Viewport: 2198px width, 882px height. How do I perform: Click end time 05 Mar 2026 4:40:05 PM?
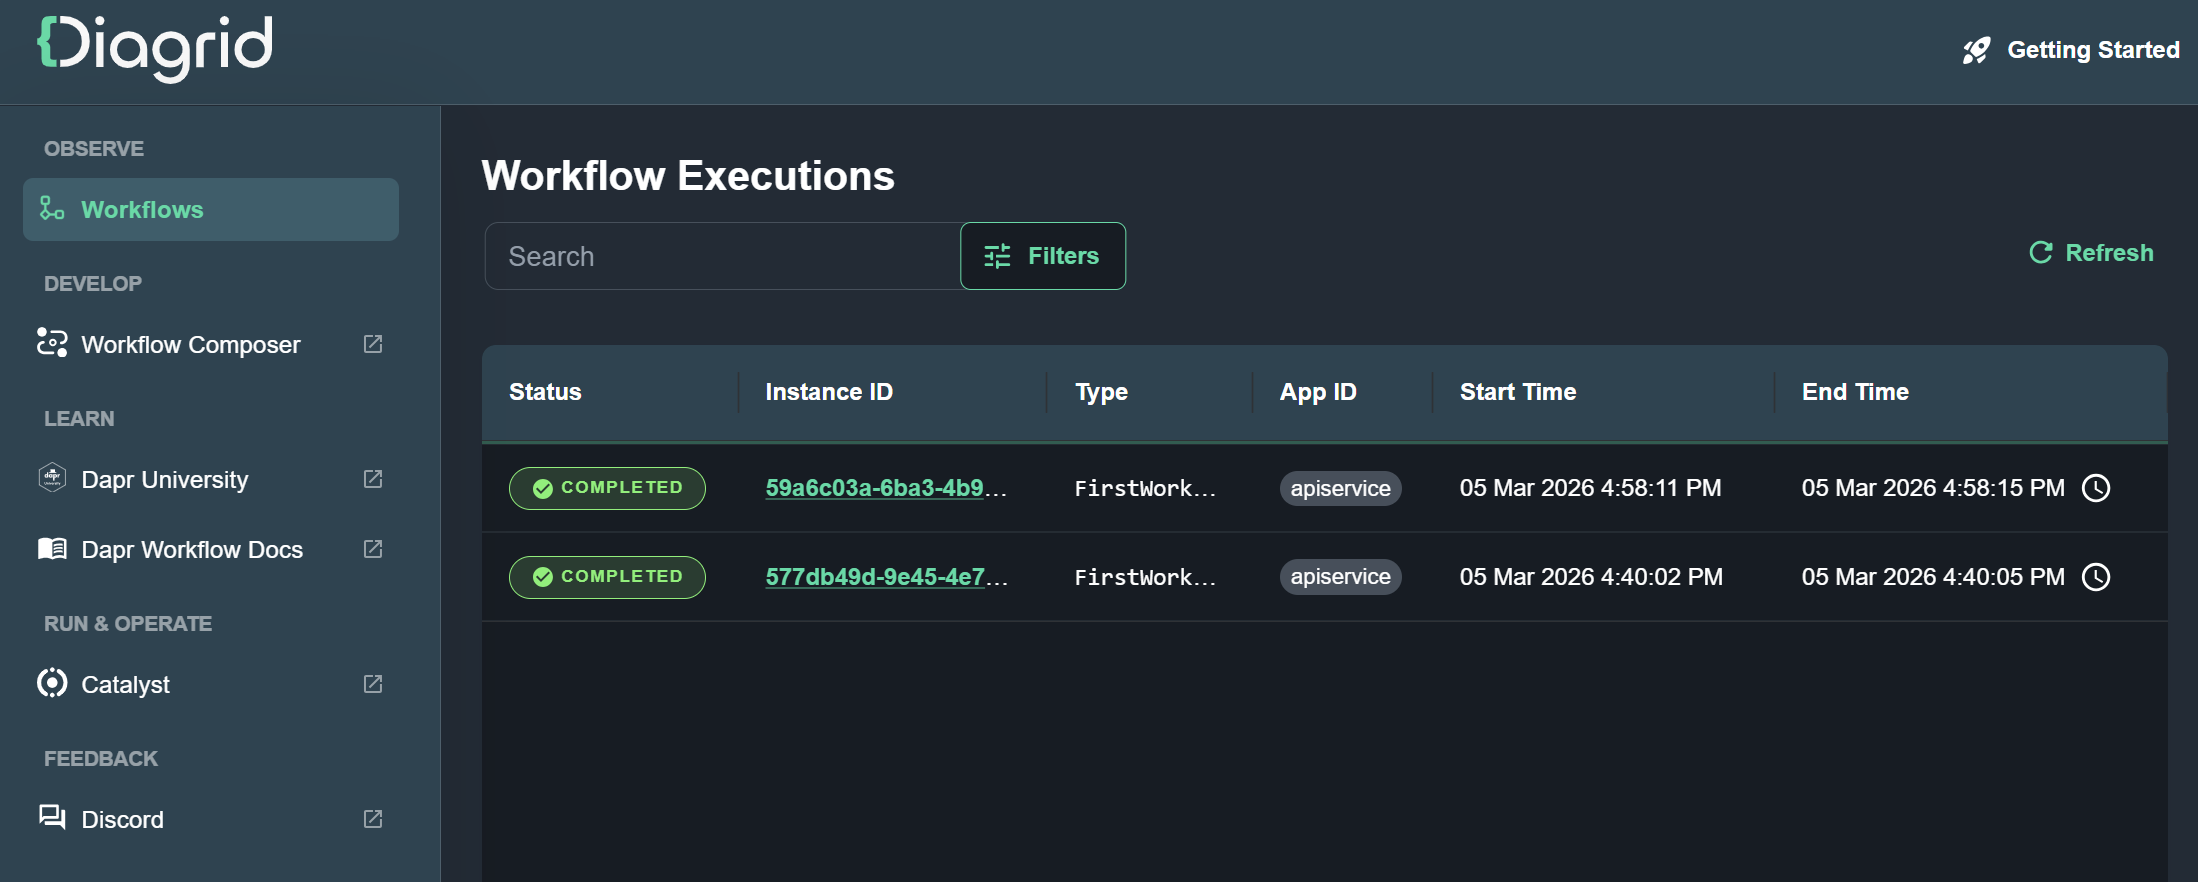(1933, 577)
